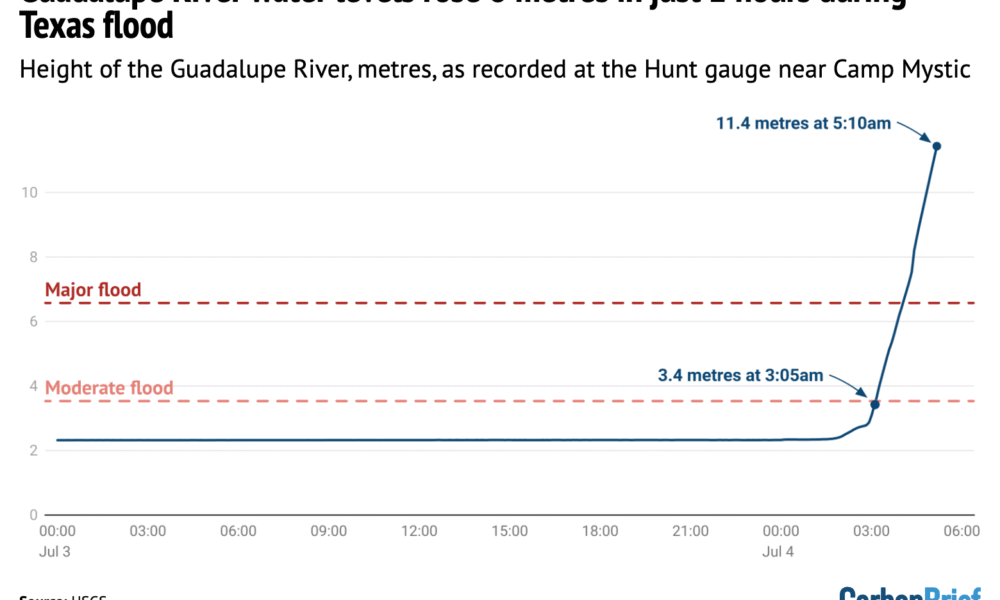Click the "Texas flood" headline text
This screenshot has height=600, width=1000.
tap(96, 25)
